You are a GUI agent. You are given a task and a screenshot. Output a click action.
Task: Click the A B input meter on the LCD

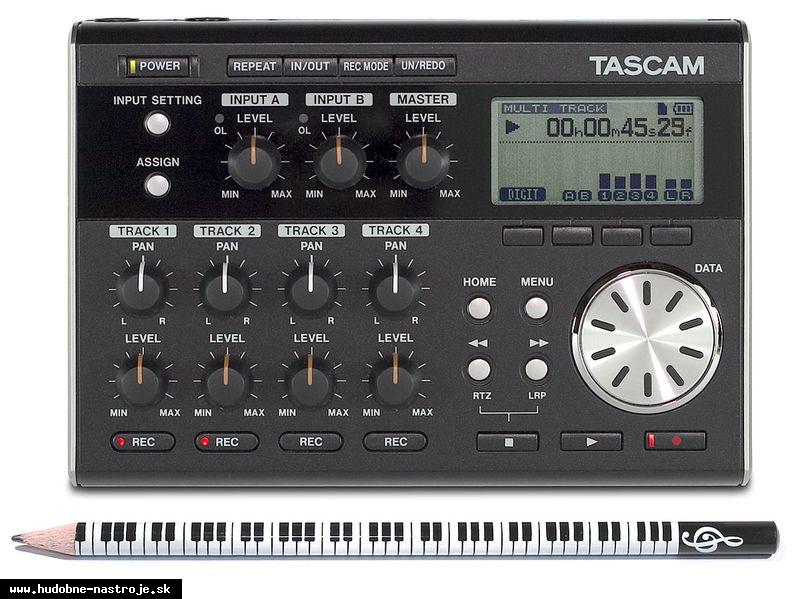[577, 195]
